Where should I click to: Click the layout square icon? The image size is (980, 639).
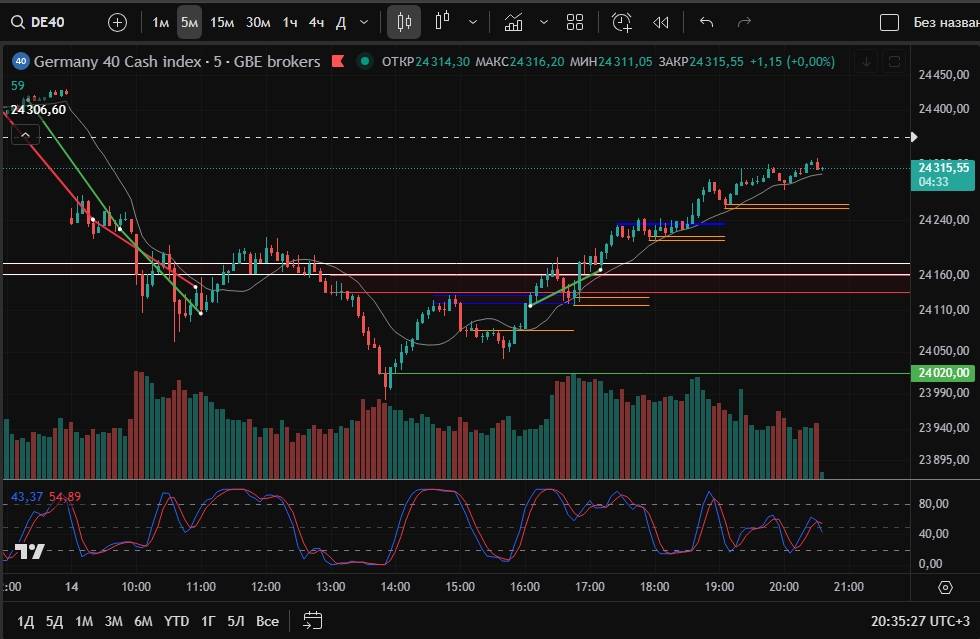(x=889, y=22)
